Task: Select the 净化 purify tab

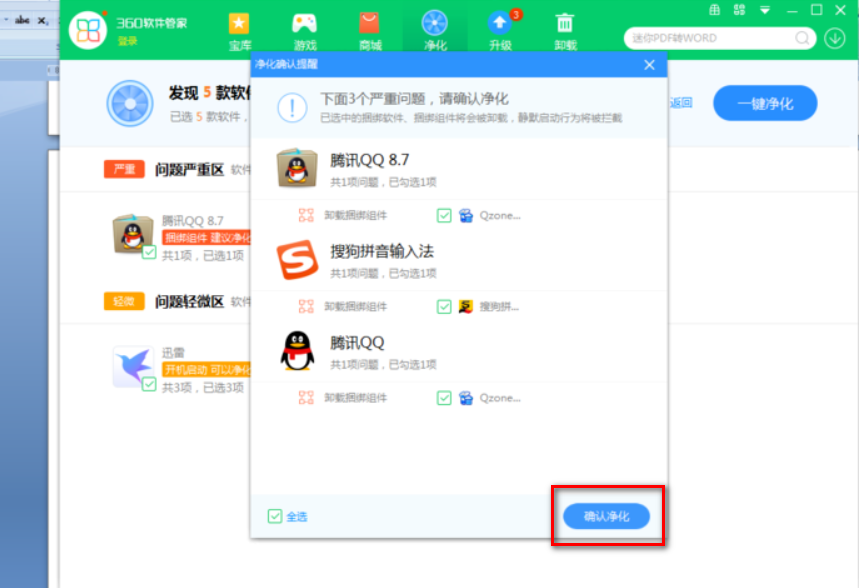Action: coord(435,32)
